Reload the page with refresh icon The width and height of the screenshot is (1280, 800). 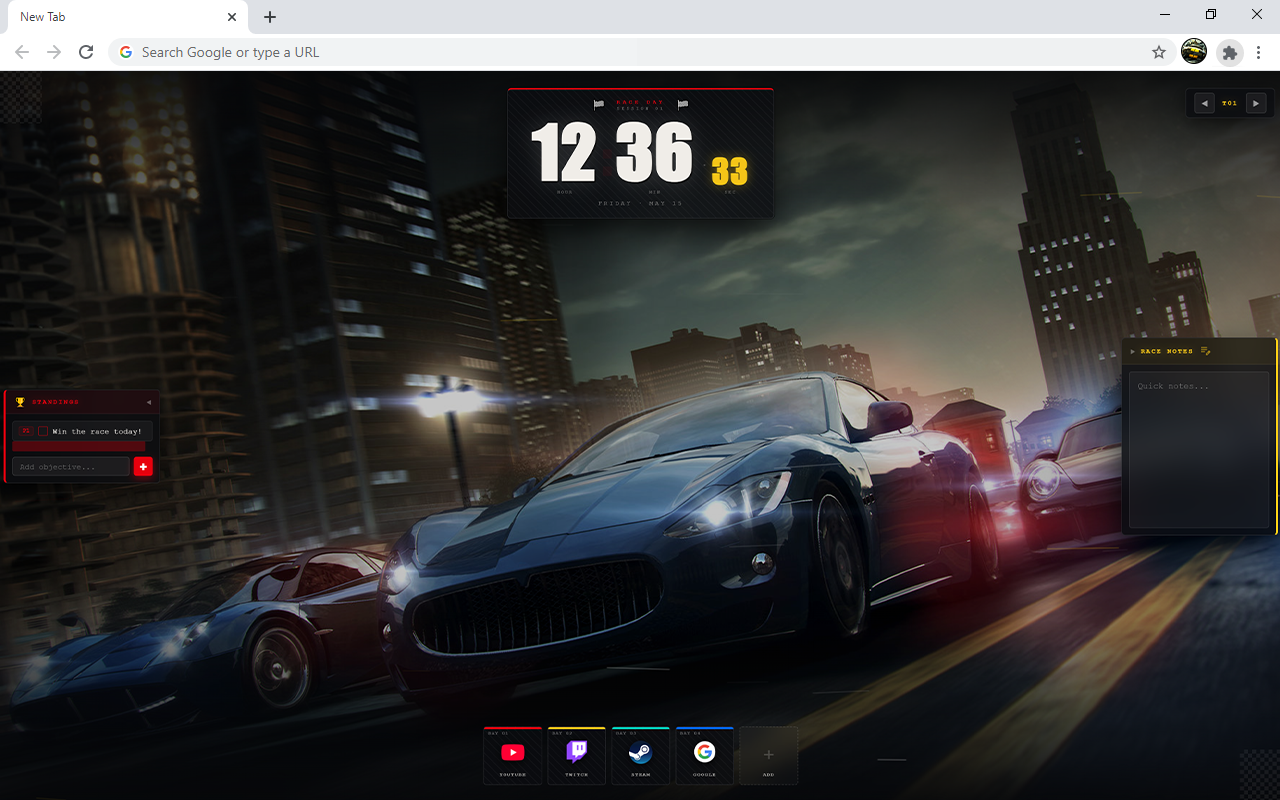coord(86,52)
